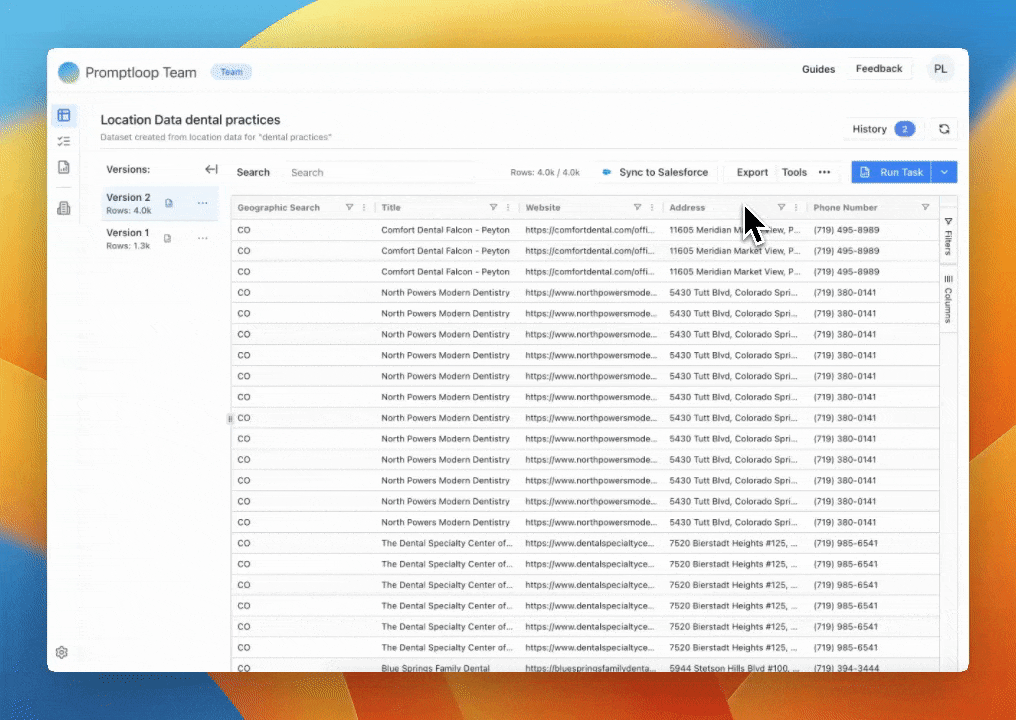Collapse the Versions panel with the arrow
Image resolution: width=1016 pixels, height=720 pixels.
point(212,169)
